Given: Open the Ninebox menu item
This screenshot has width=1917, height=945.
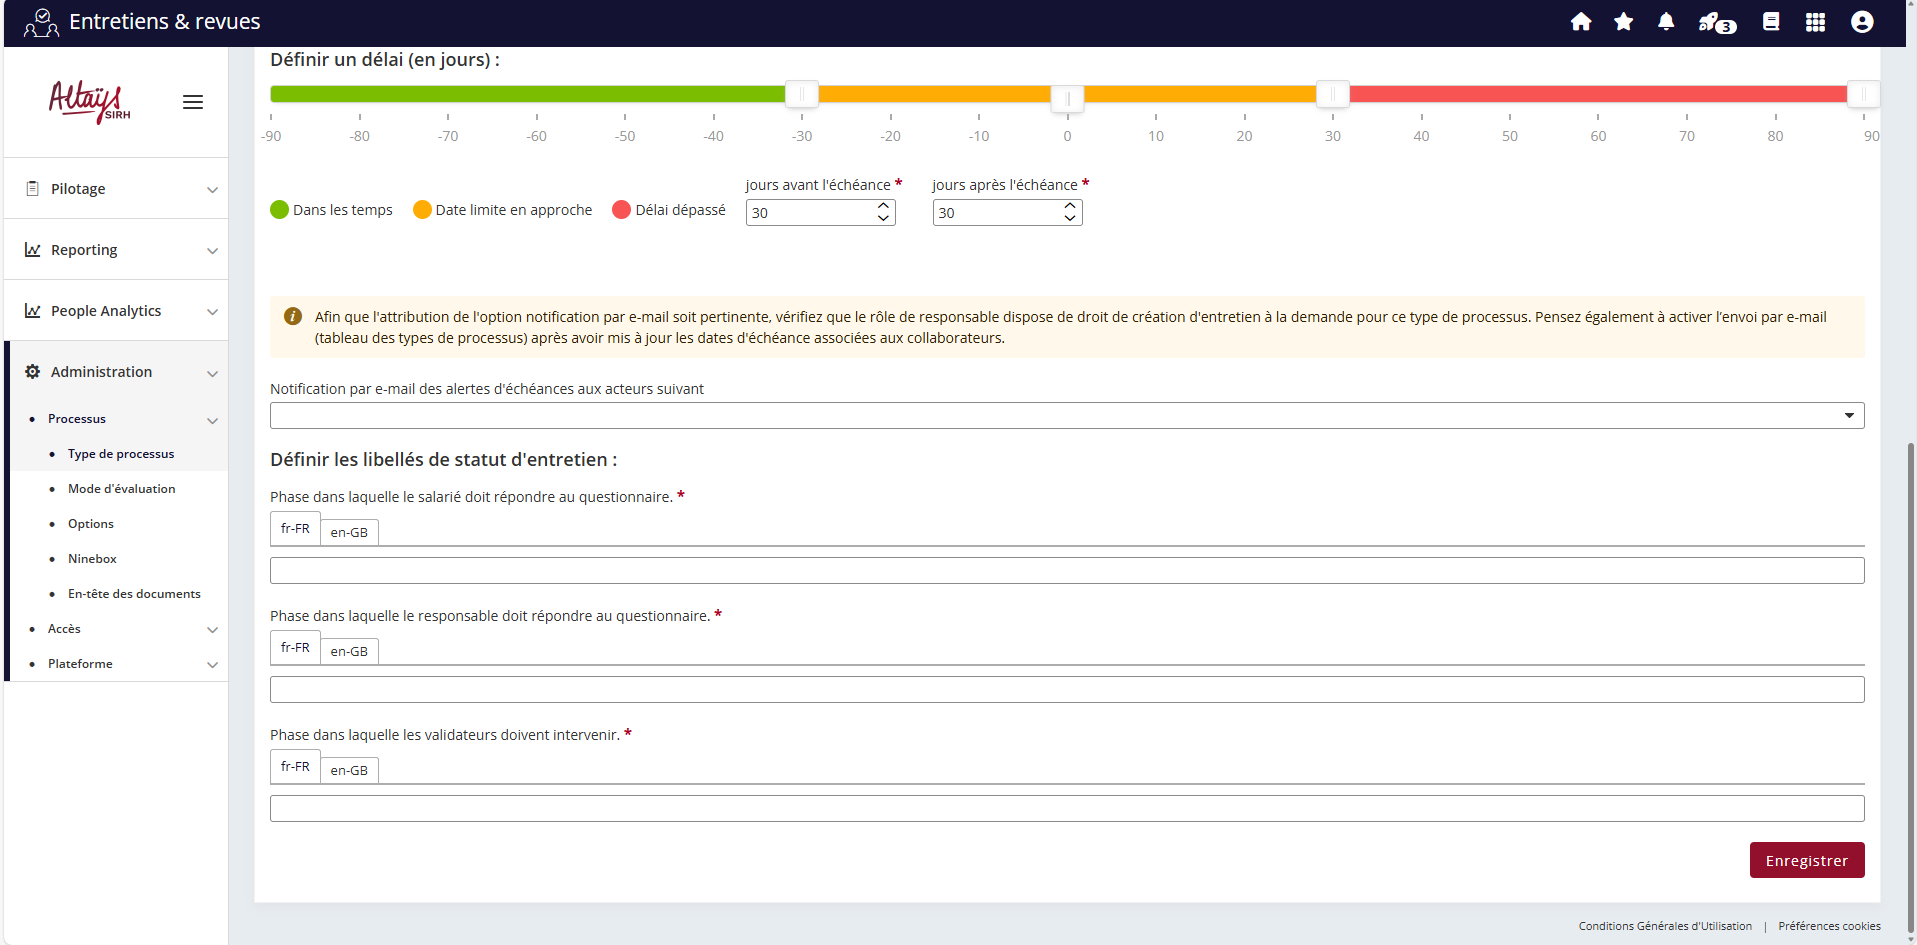Looking at the screenshot, I should tap(92, 559).
